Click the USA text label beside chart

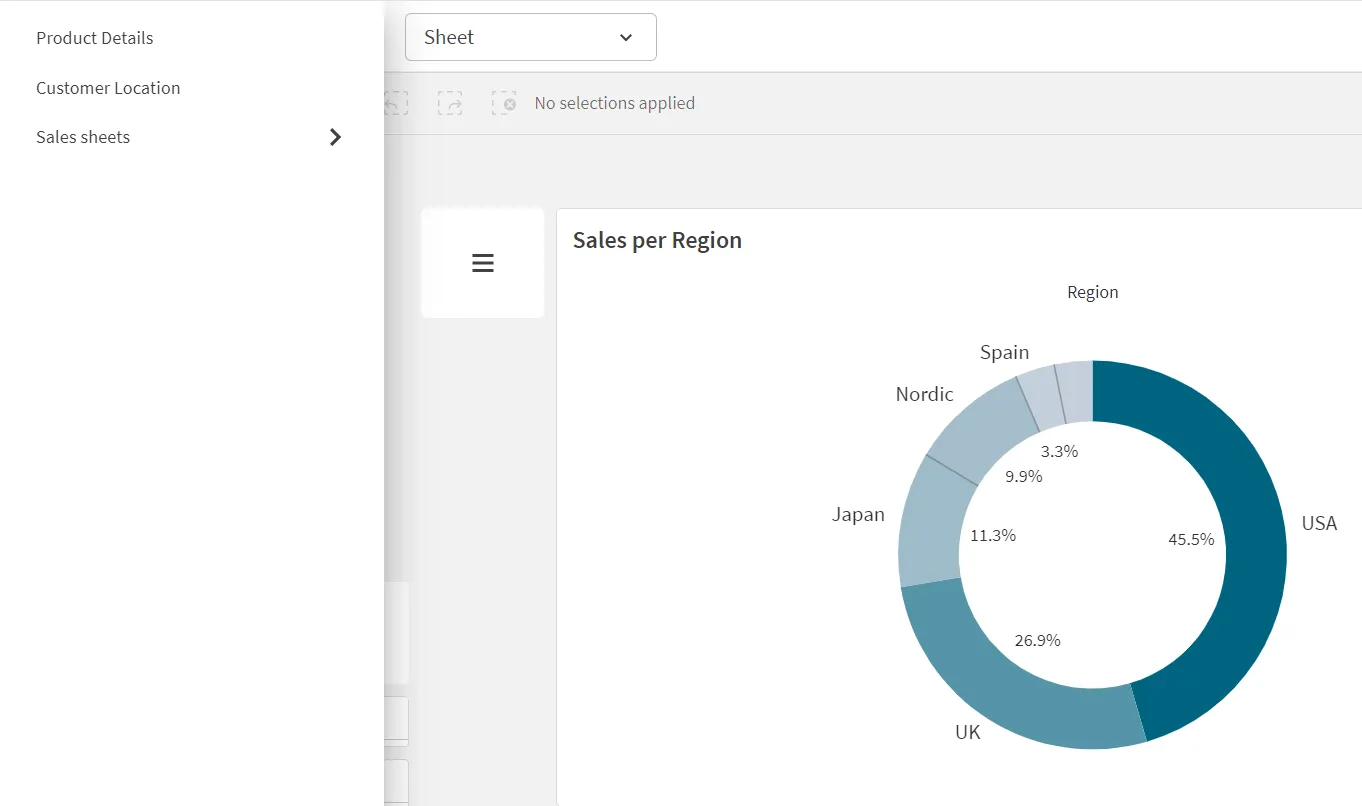pyautogui.click(x=1318, y=524)
